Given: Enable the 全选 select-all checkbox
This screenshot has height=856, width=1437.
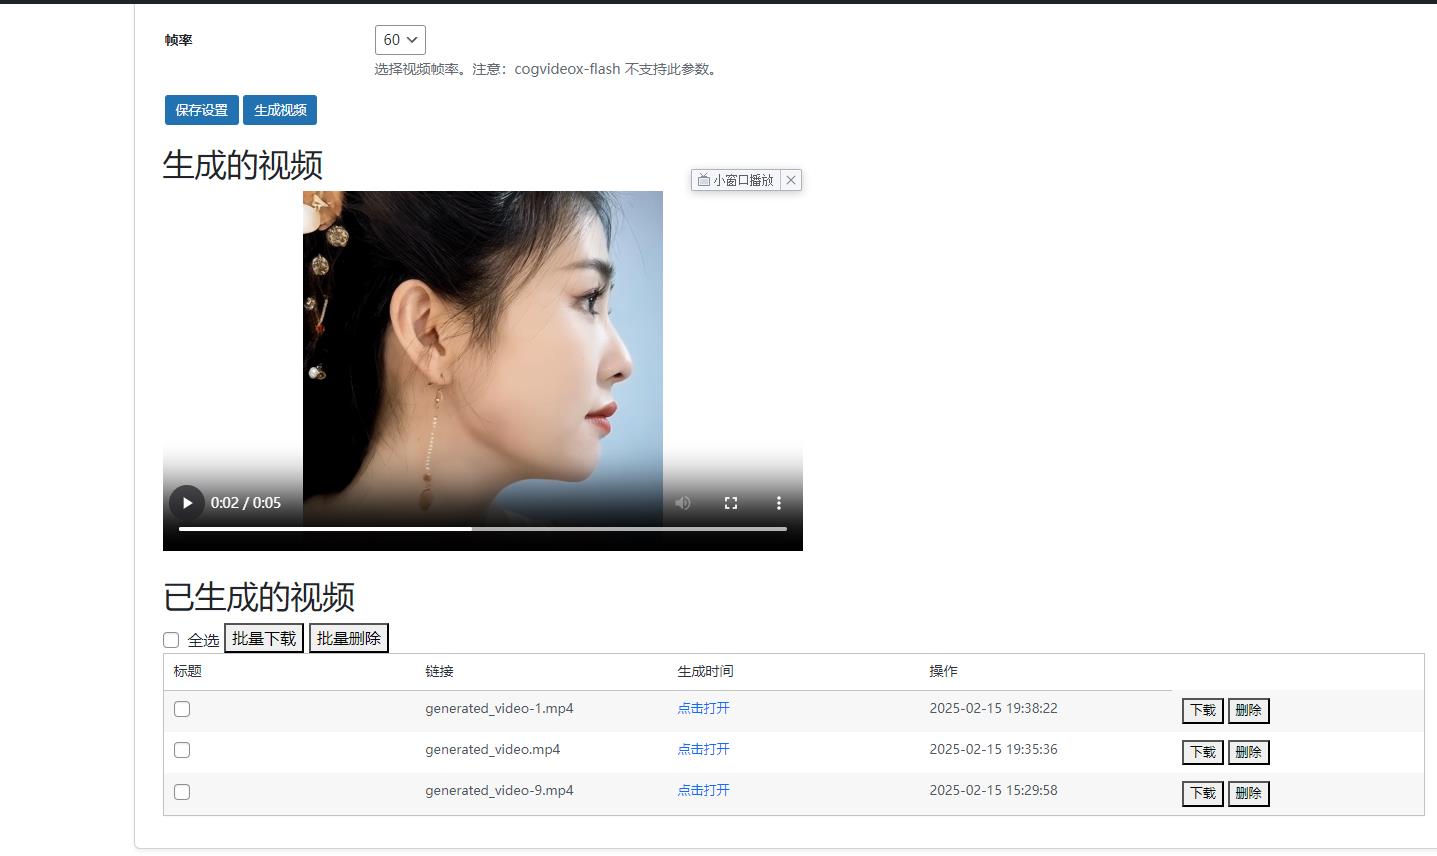Looking at the screenshot, I should (170, 639).
